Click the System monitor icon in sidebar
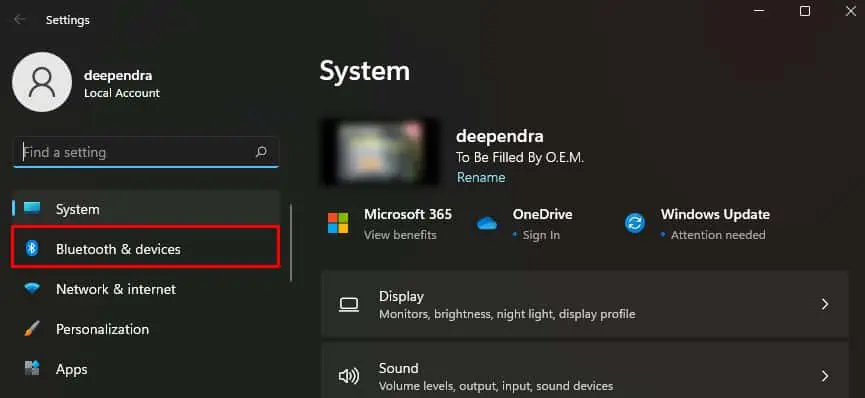The image size is (865, 398). 32,209
